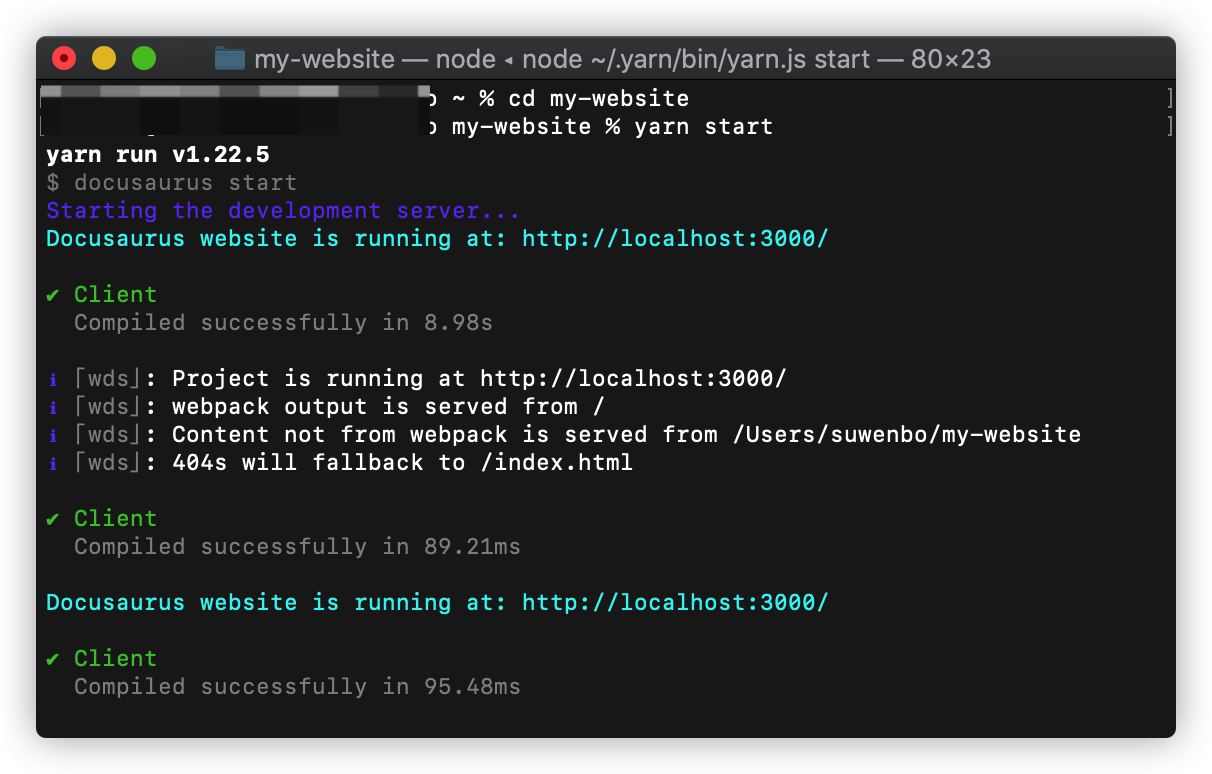Open localhost URL in 'Project is running at' line

[633, 379]
